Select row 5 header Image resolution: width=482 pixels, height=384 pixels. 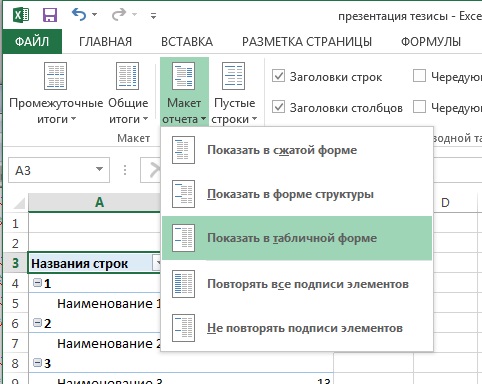coord(15,303)
